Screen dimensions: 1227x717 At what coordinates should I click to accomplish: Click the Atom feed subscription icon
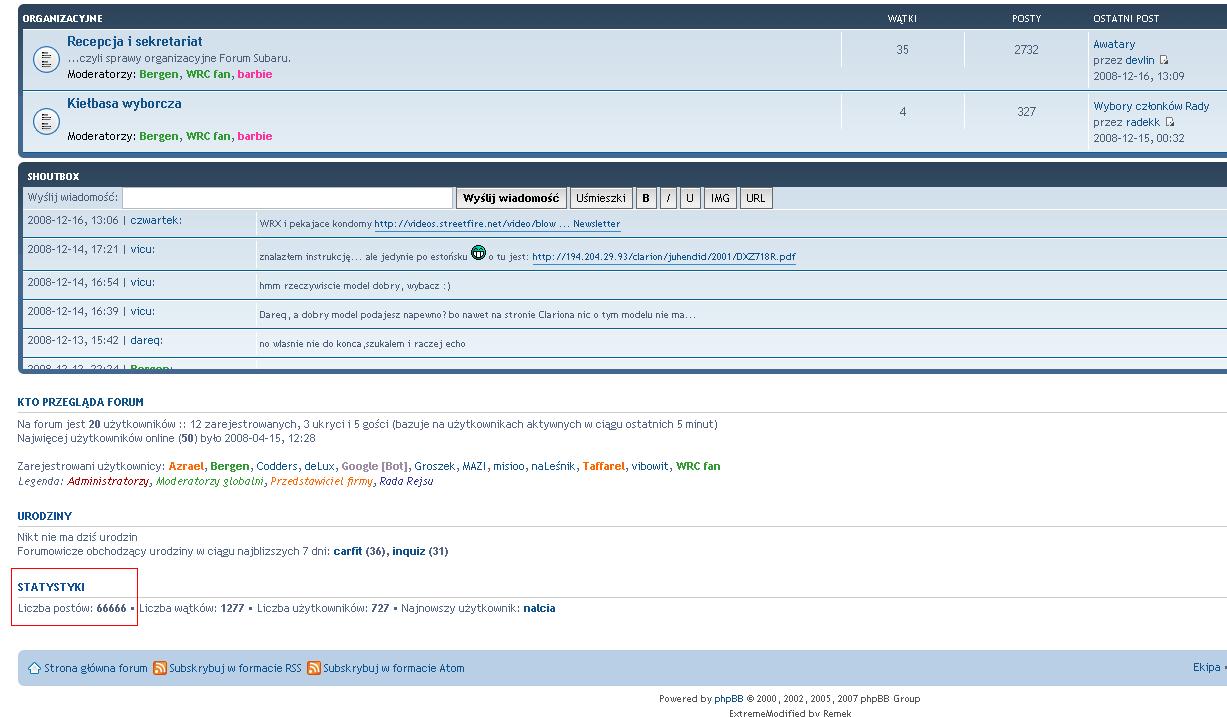[314, 668]
